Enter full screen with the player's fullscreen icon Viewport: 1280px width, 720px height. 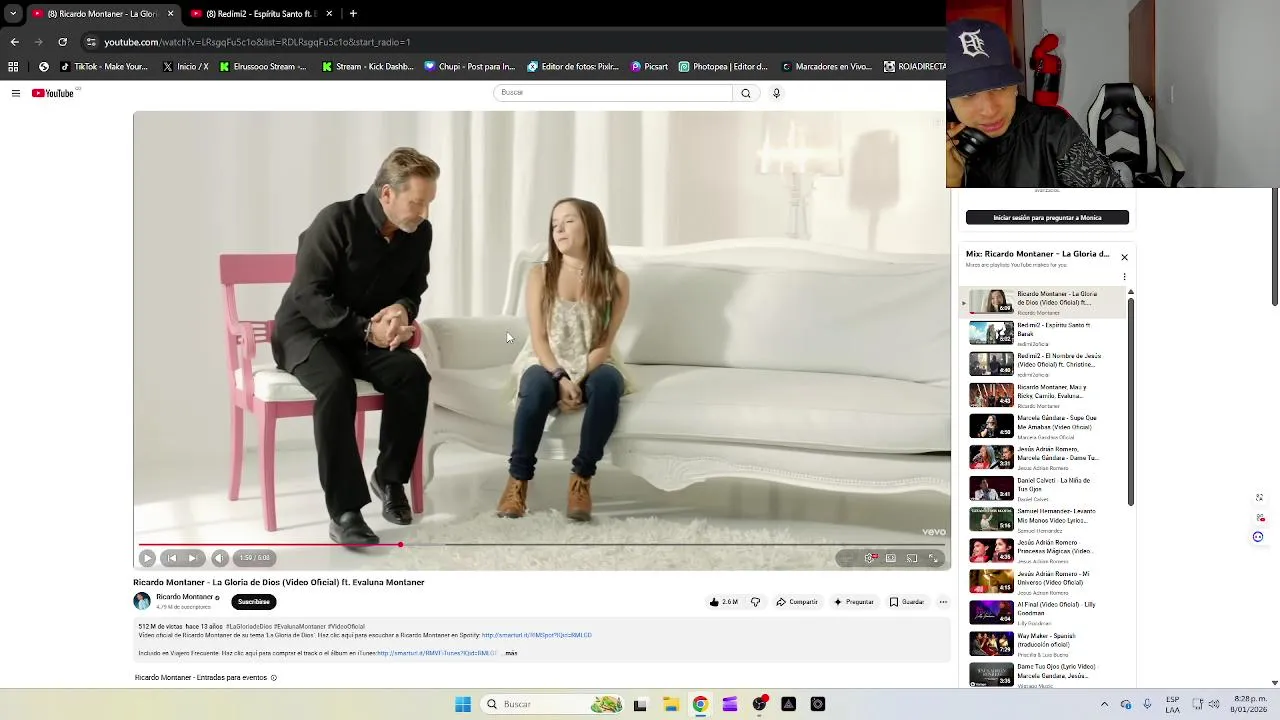(x=934, y=558)
